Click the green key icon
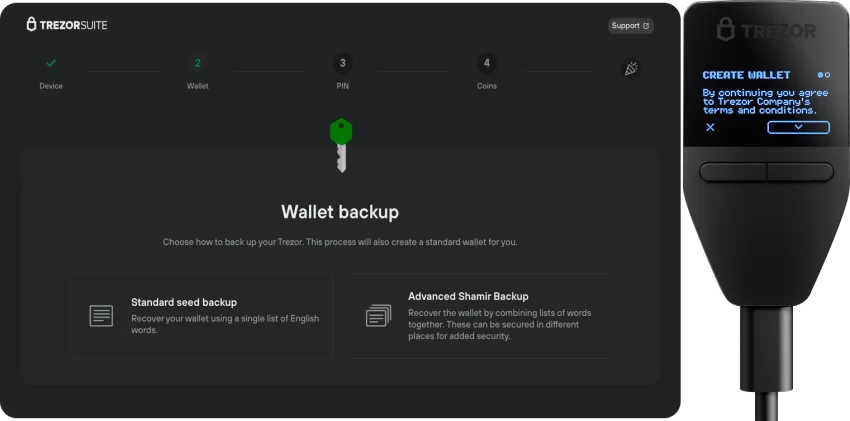Image resolution: width=850 pixels, height=421 pixels. pyautogui.click(x=341, y=144)
